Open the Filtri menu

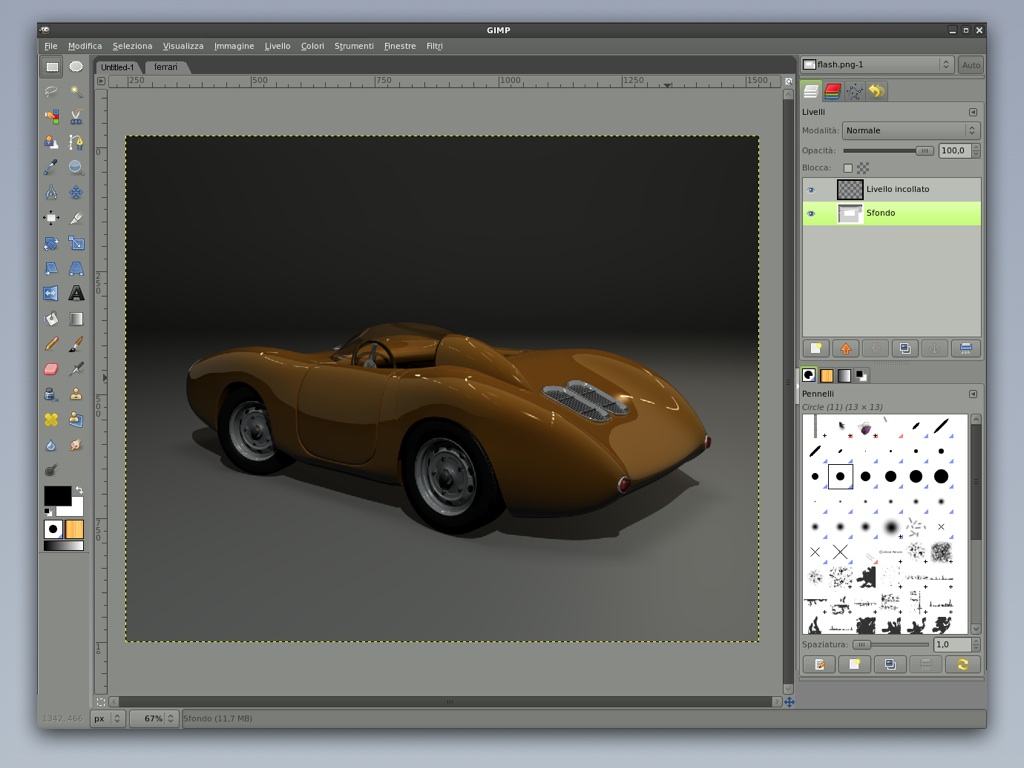(434, 46)
